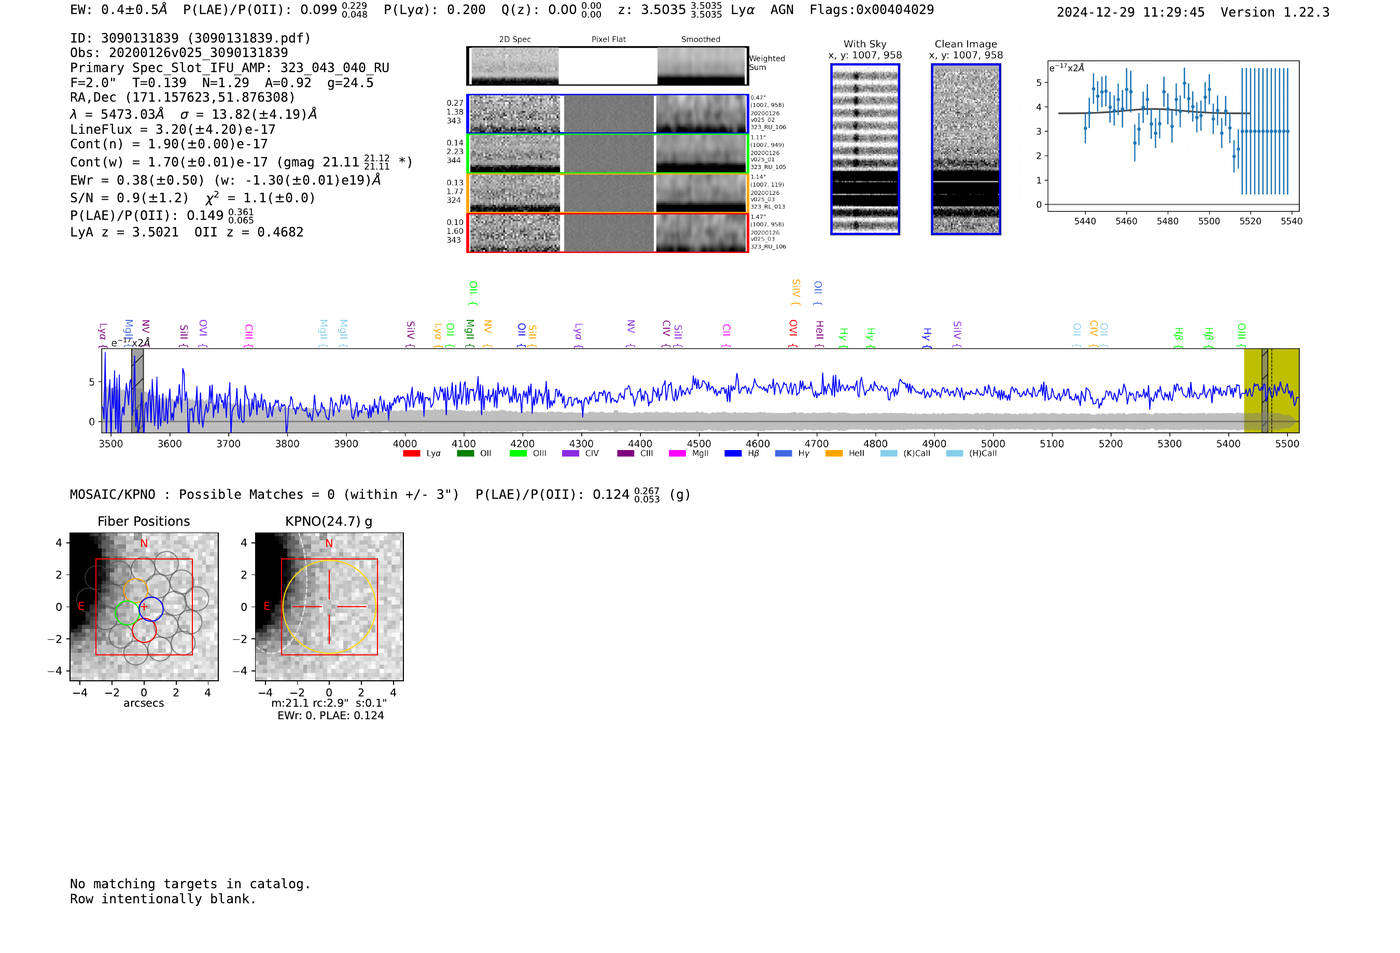Click the Cont(w) = 1.70 gmag line
The height and width of the screenshot is (953, 1400).
[241, 161]
